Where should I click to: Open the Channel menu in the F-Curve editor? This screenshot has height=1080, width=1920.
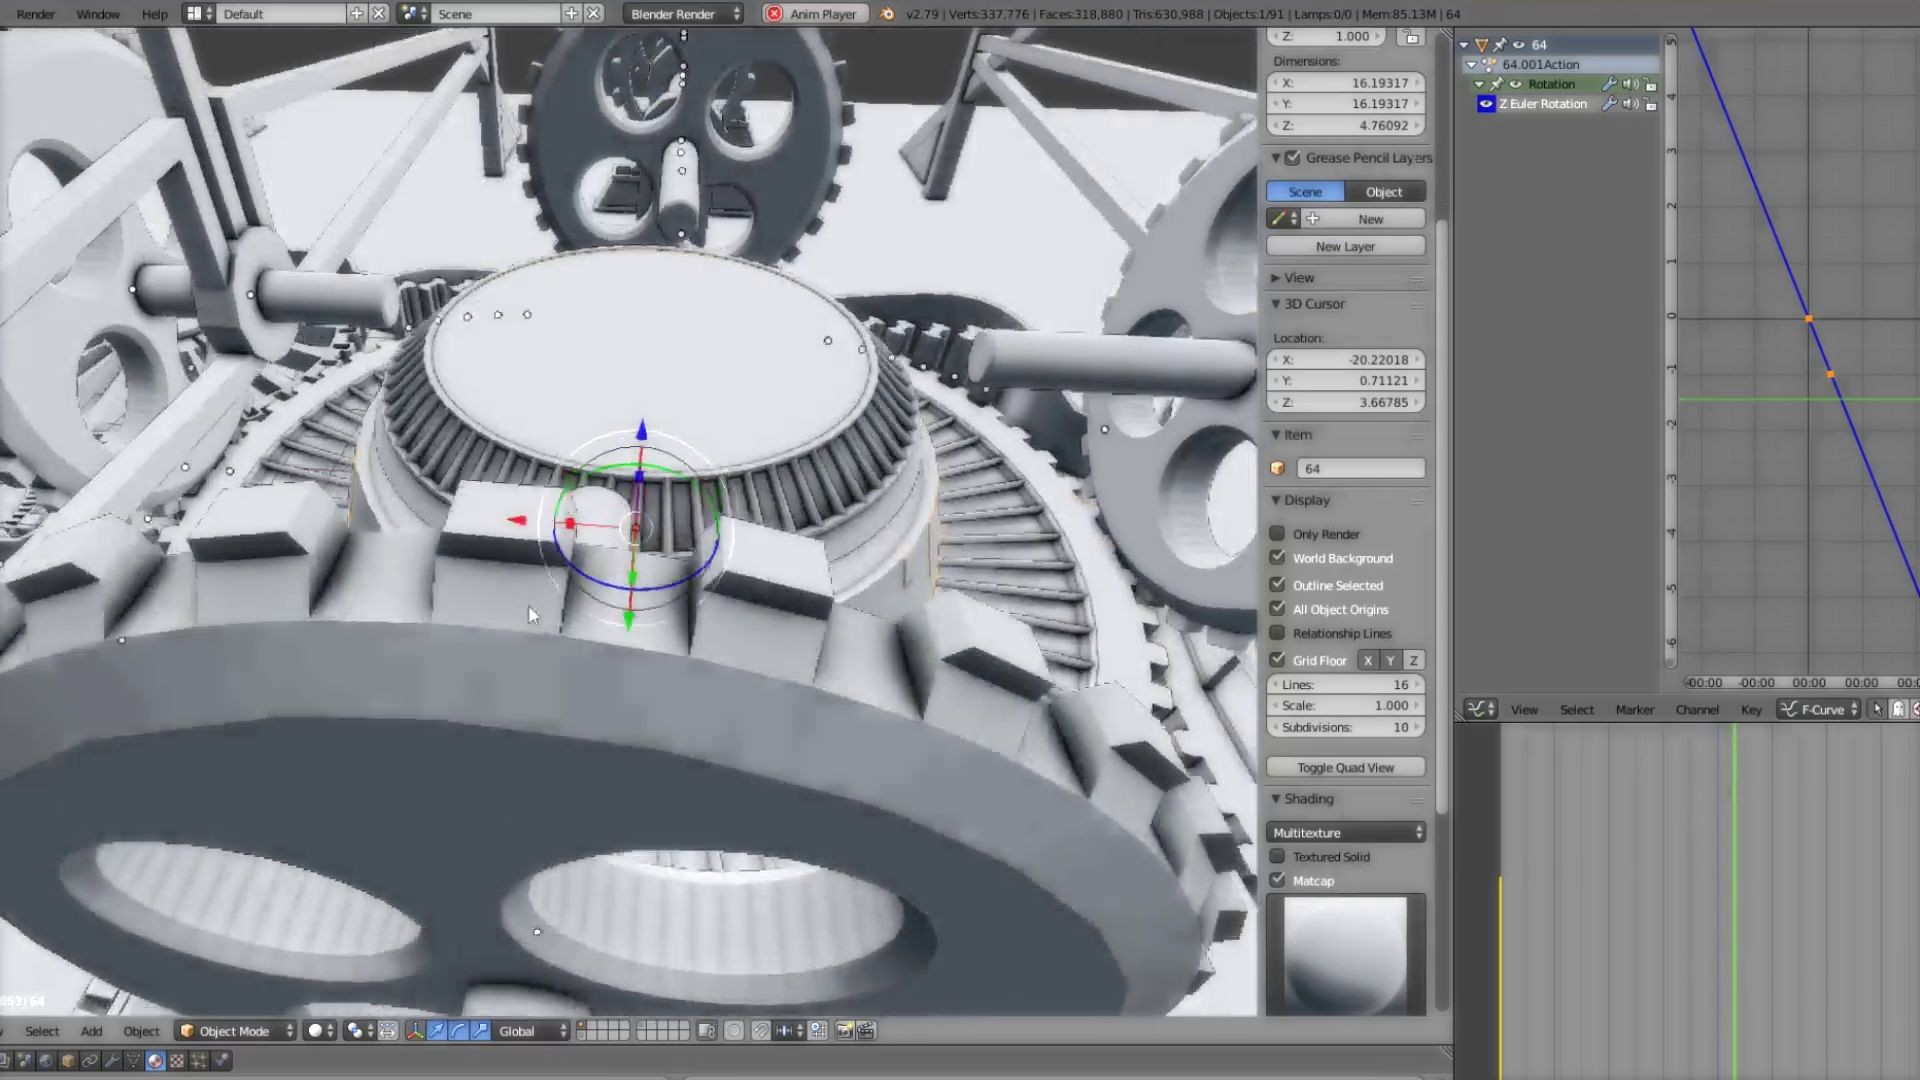[1697, 709]
